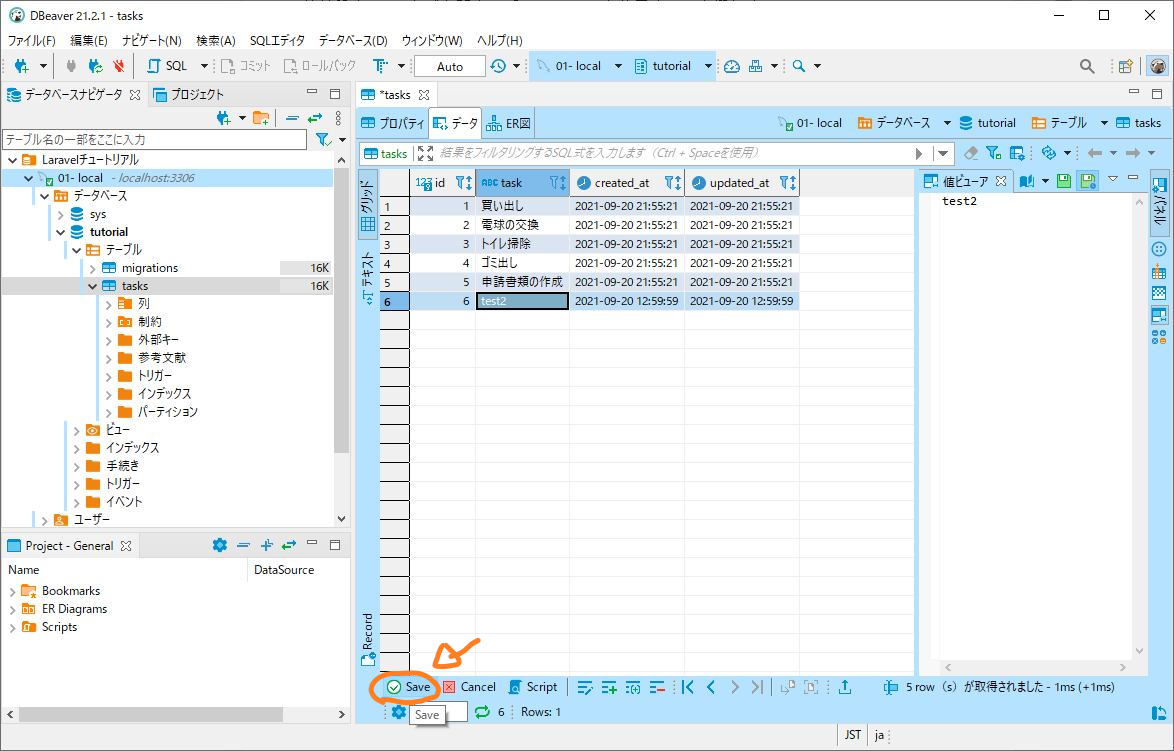Open the ヘルプ(H) menu
The width and height of the screenshot is (1174, 751).
tap(499, 40)
